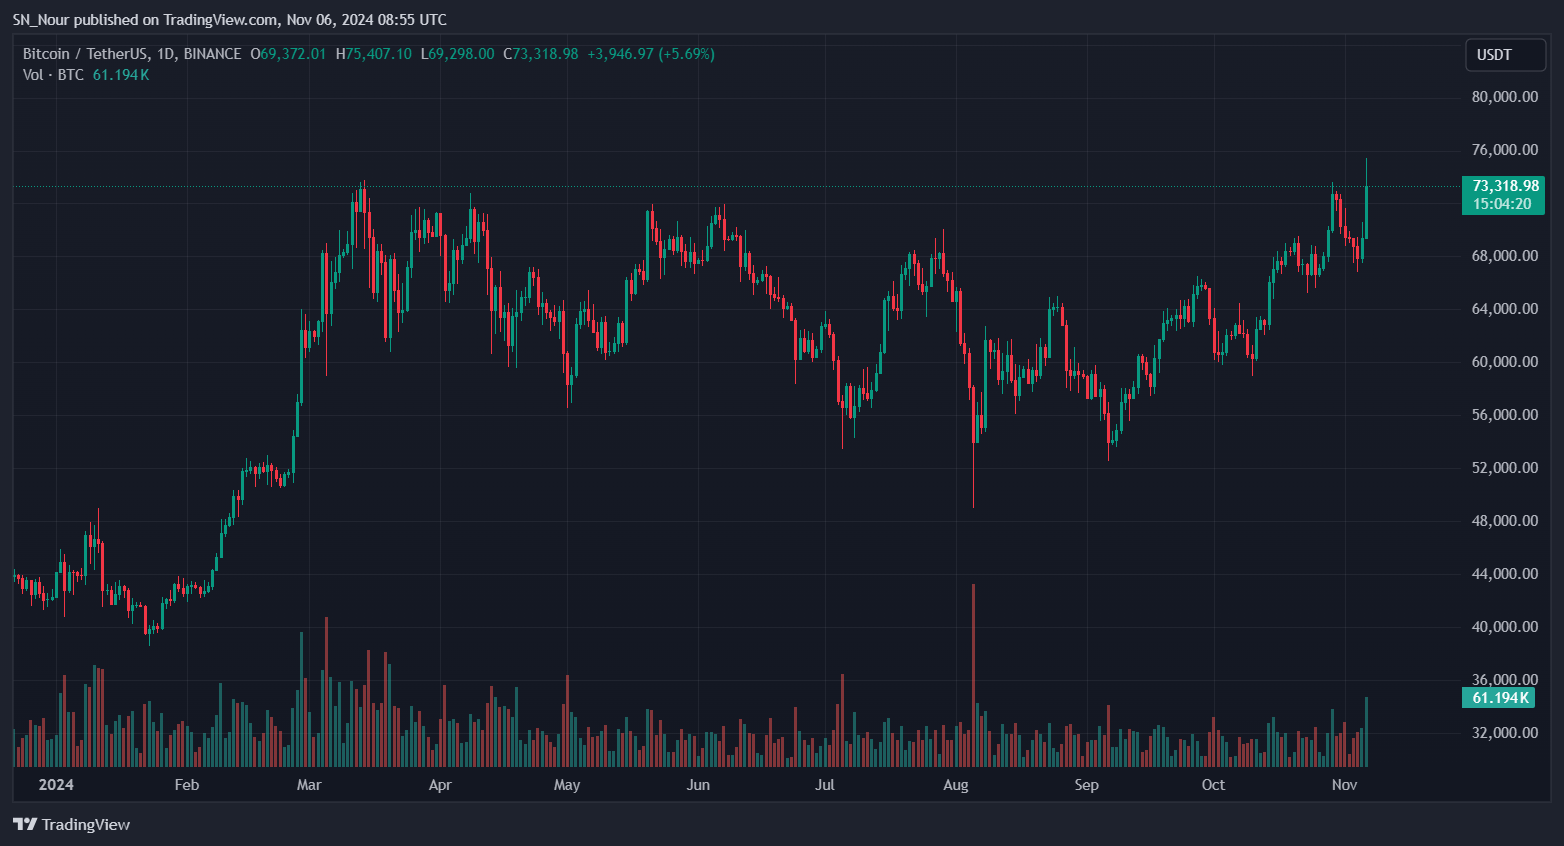1564x846 pixels.
Task: Click the 44,000.00 price axis label
Action: tap(1505, 574)
